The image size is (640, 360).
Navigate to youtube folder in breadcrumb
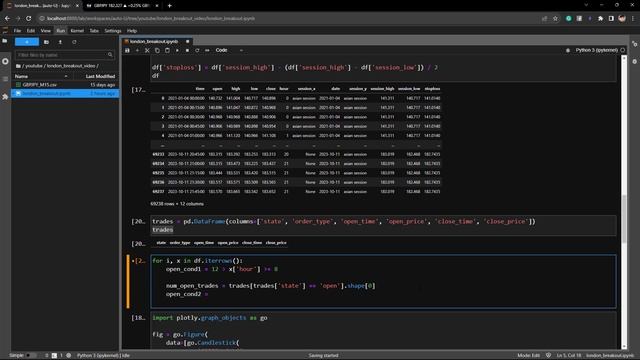[34, 66]
